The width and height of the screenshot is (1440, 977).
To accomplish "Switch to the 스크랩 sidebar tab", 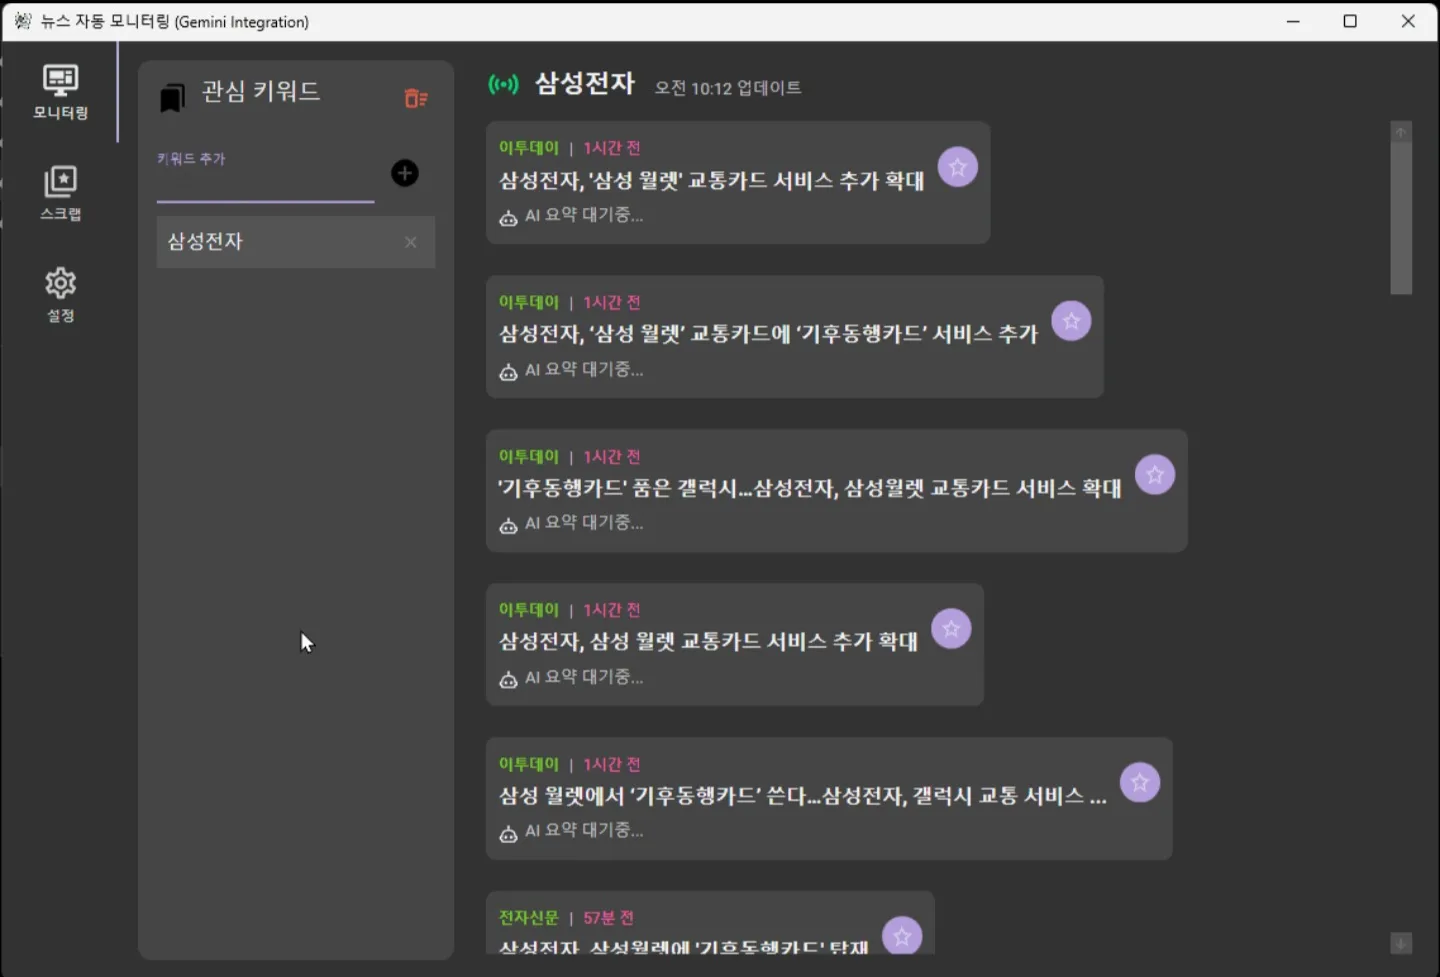I will point(60,193).
